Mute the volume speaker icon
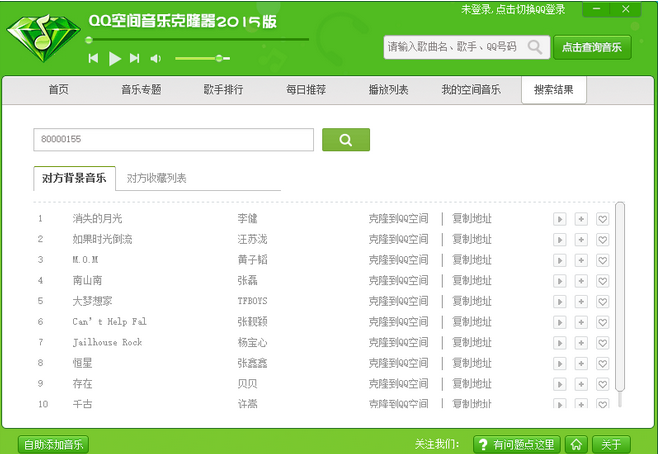 tap(156, 59)
